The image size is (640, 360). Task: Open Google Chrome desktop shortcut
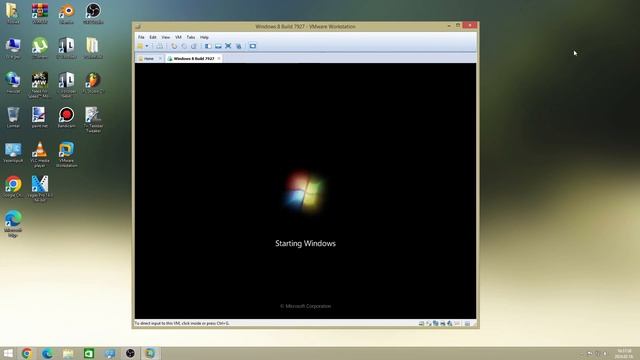(x=13, y=187)
